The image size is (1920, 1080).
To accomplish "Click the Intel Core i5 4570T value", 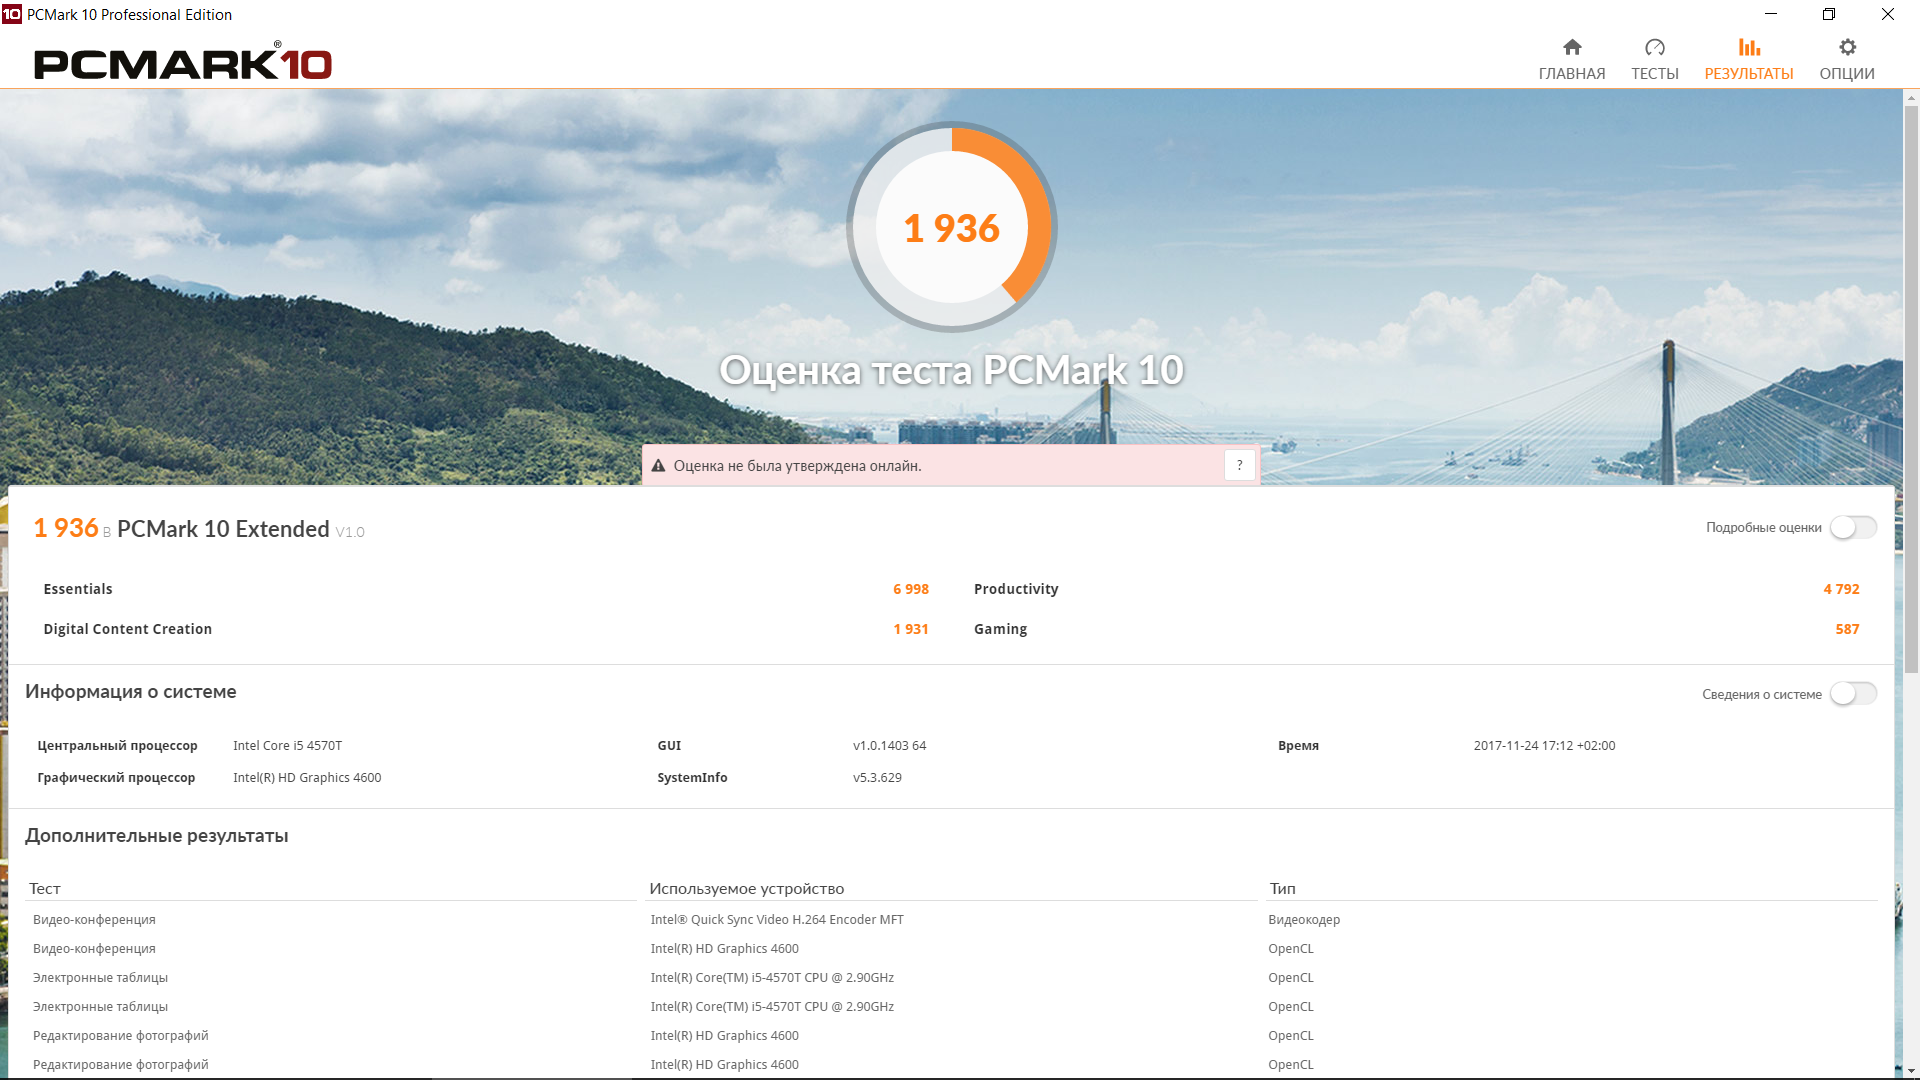I will 287,746.
